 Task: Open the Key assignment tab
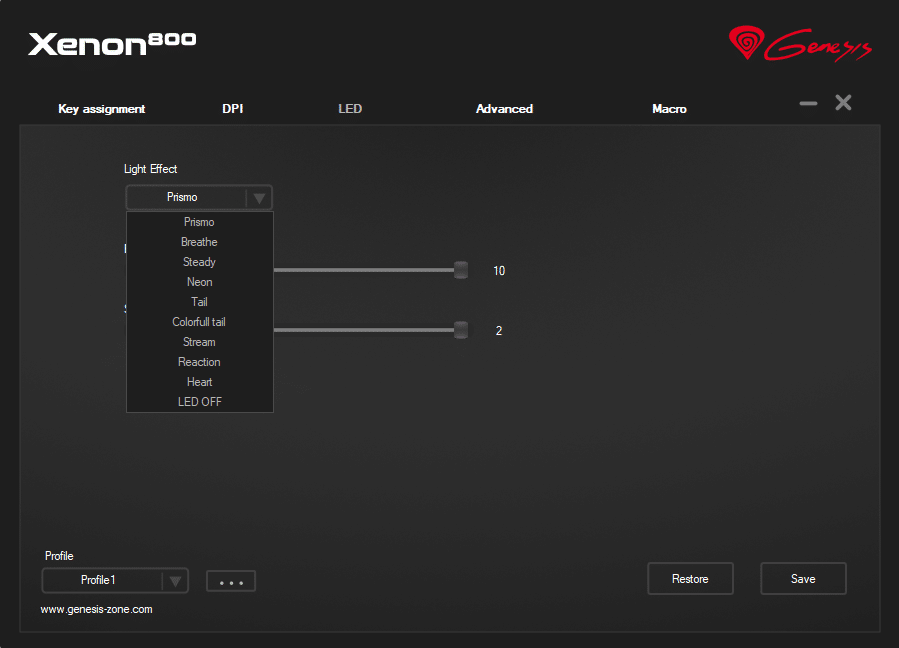pyautogui.click(x=102, y=109)
